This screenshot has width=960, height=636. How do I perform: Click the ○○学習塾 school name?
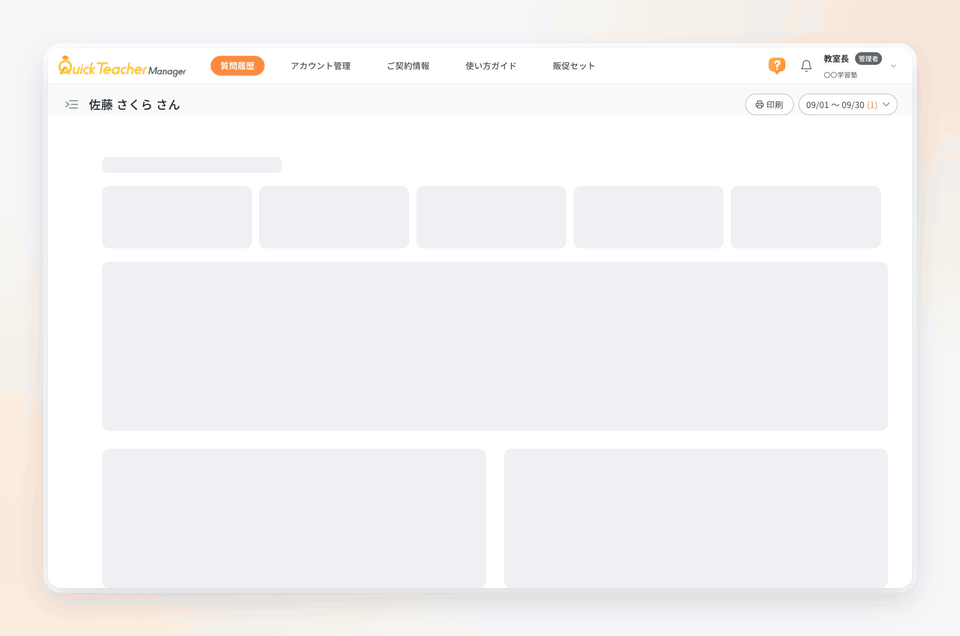point(840,75)
